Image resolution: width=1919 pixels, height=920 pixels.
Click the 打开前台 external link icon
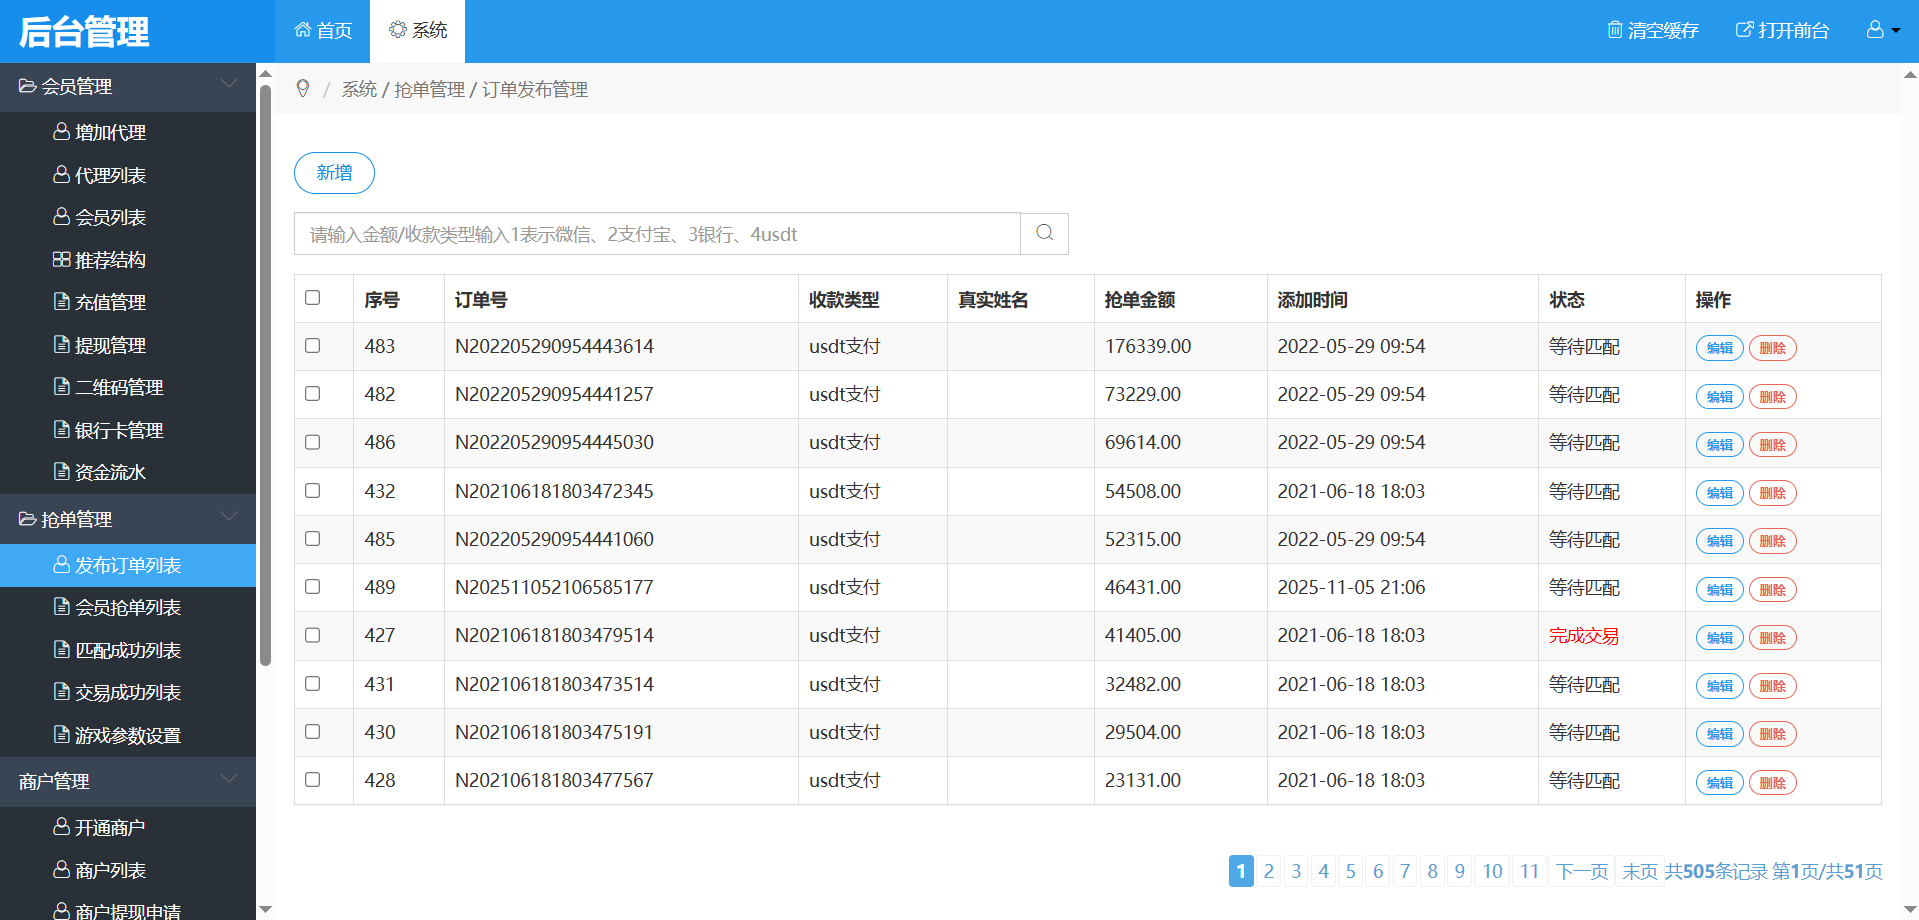coord(1744,30)
